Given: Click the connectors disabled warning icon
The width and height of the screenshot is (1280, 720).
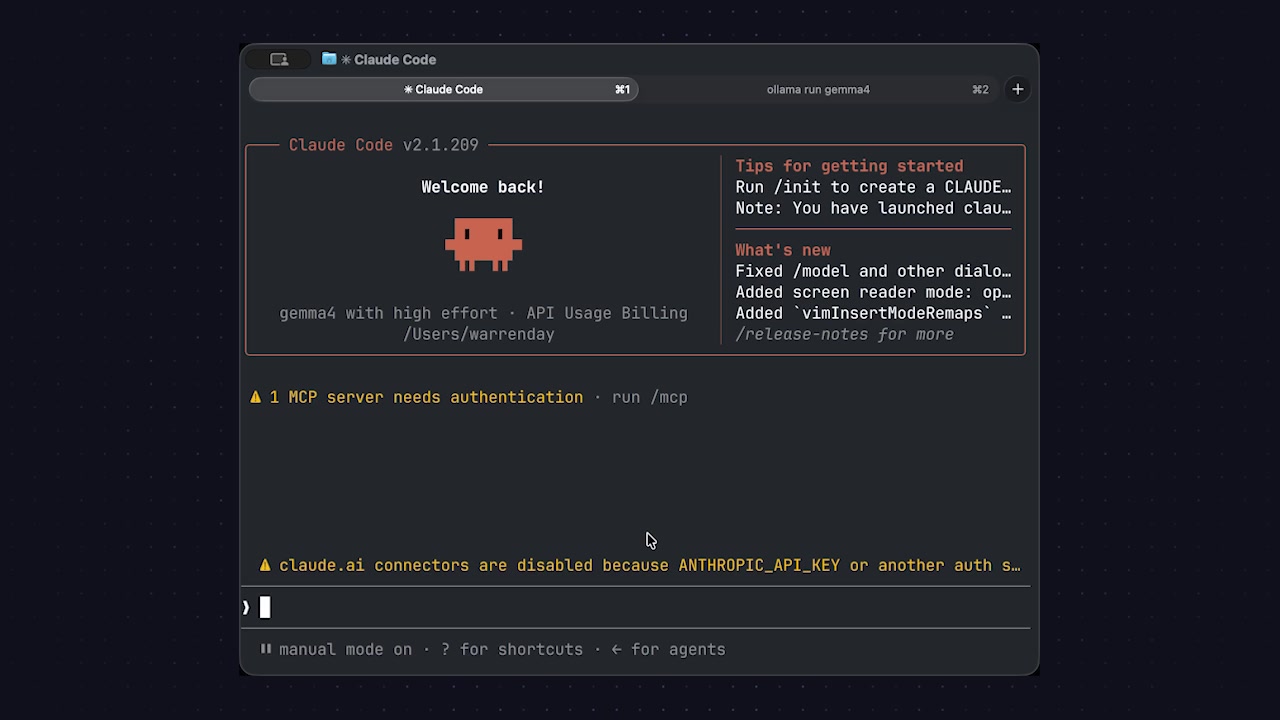Looking at the screenshot, I should (x=265, y=565).
